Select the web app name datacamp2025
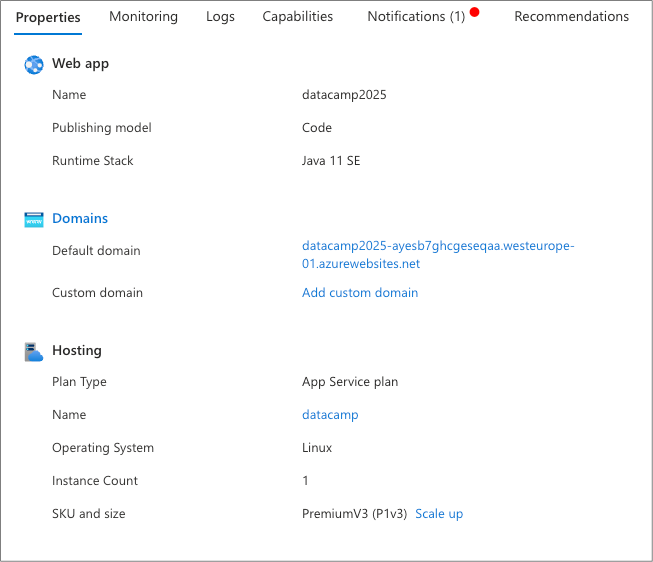 click(344, 95)
